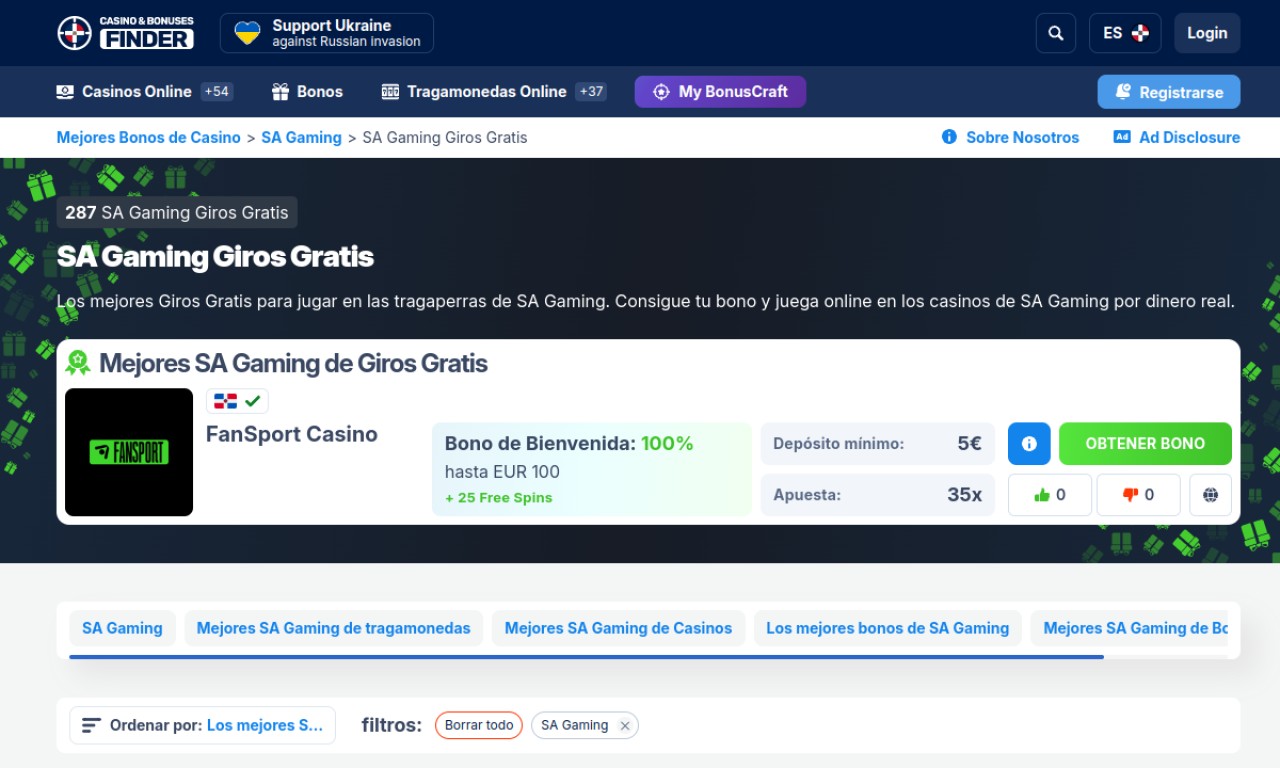
Task: Open the Bonos menu
Action: pos(307,92)
